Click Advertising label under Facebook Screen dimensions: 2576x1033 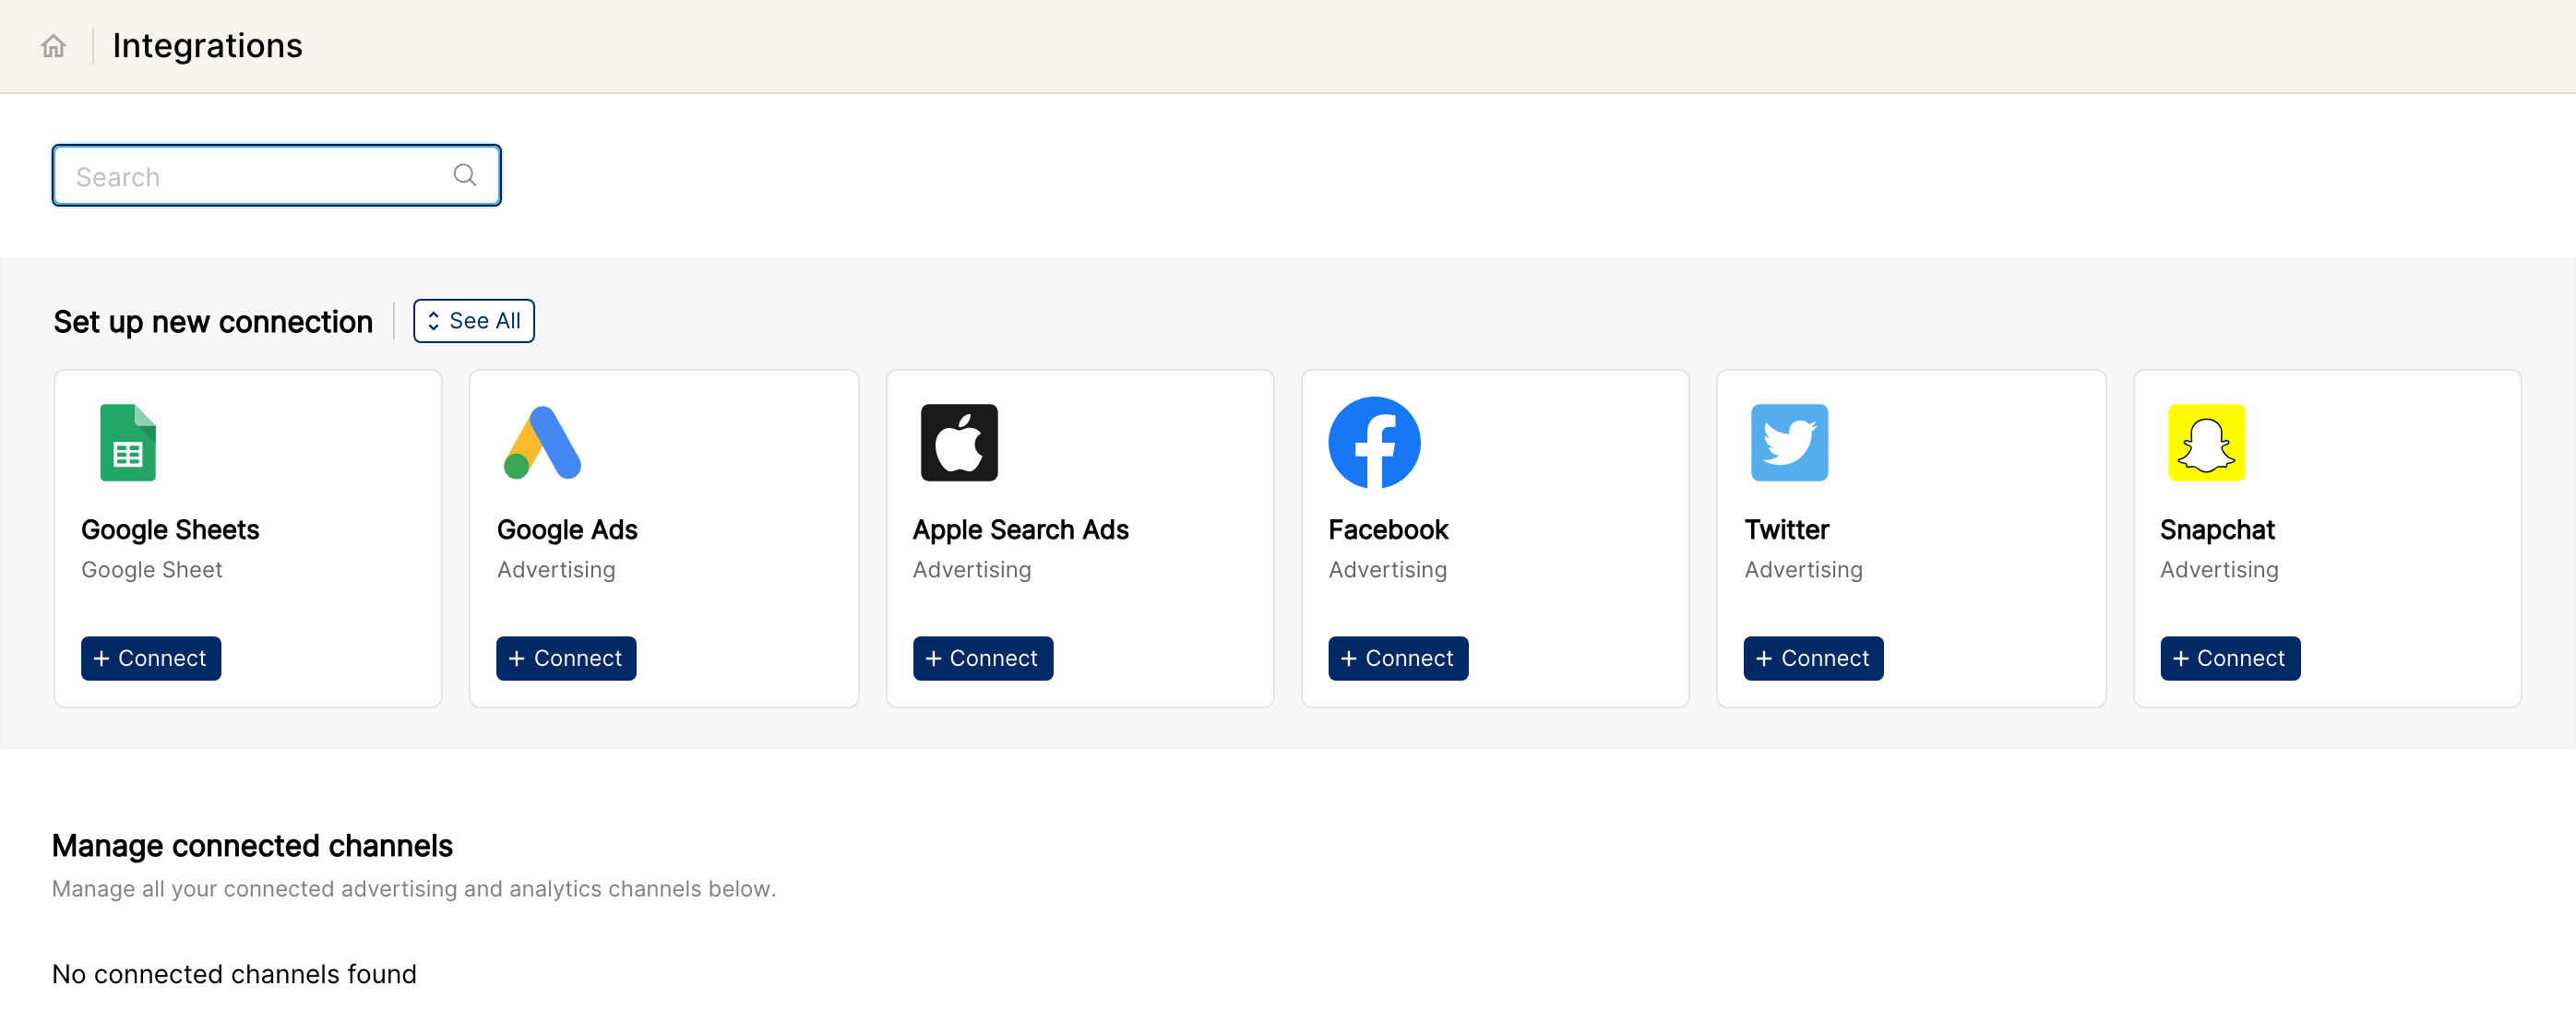point(1387,570)
